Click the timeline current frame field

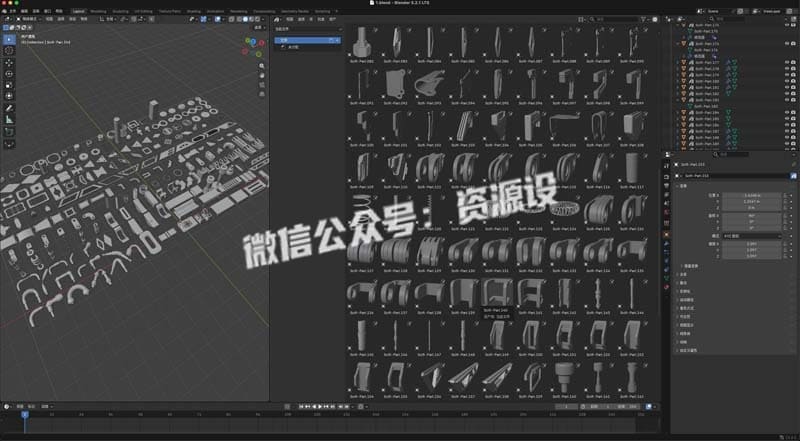(x=566, y=406)
